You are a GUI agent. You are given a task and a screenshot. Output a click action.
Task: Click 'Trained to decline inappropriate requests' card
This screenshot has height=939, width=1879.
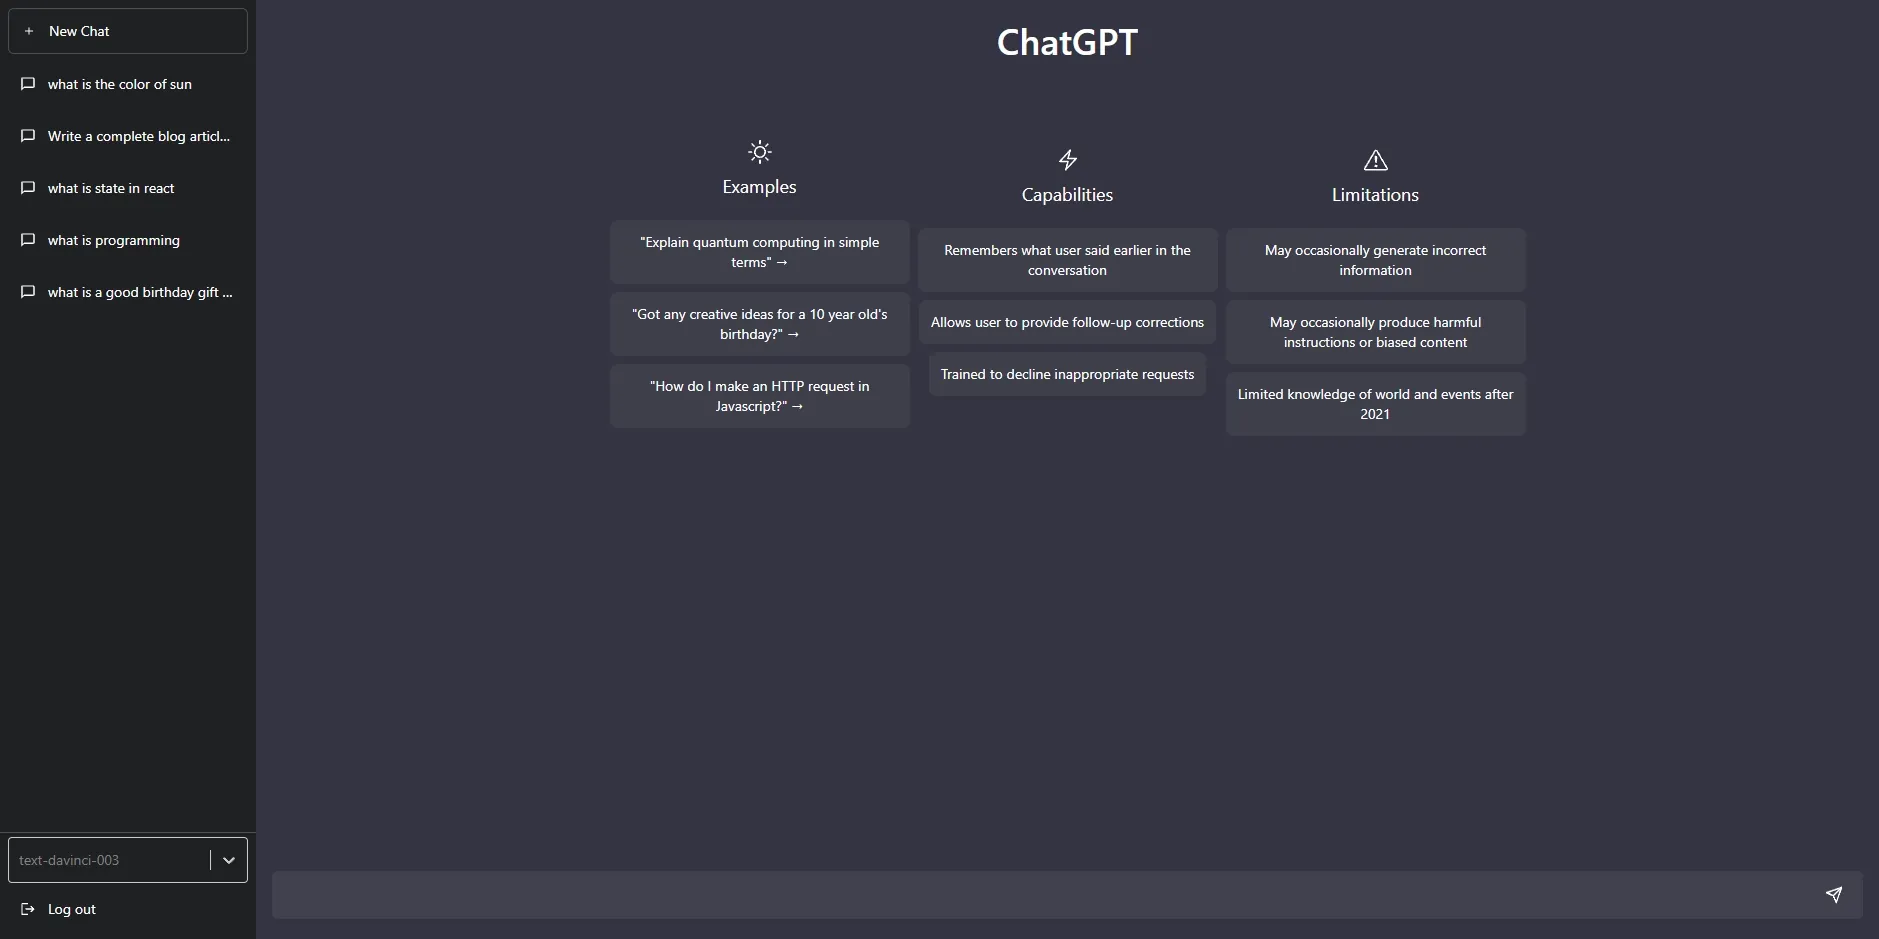[1068, 374]
